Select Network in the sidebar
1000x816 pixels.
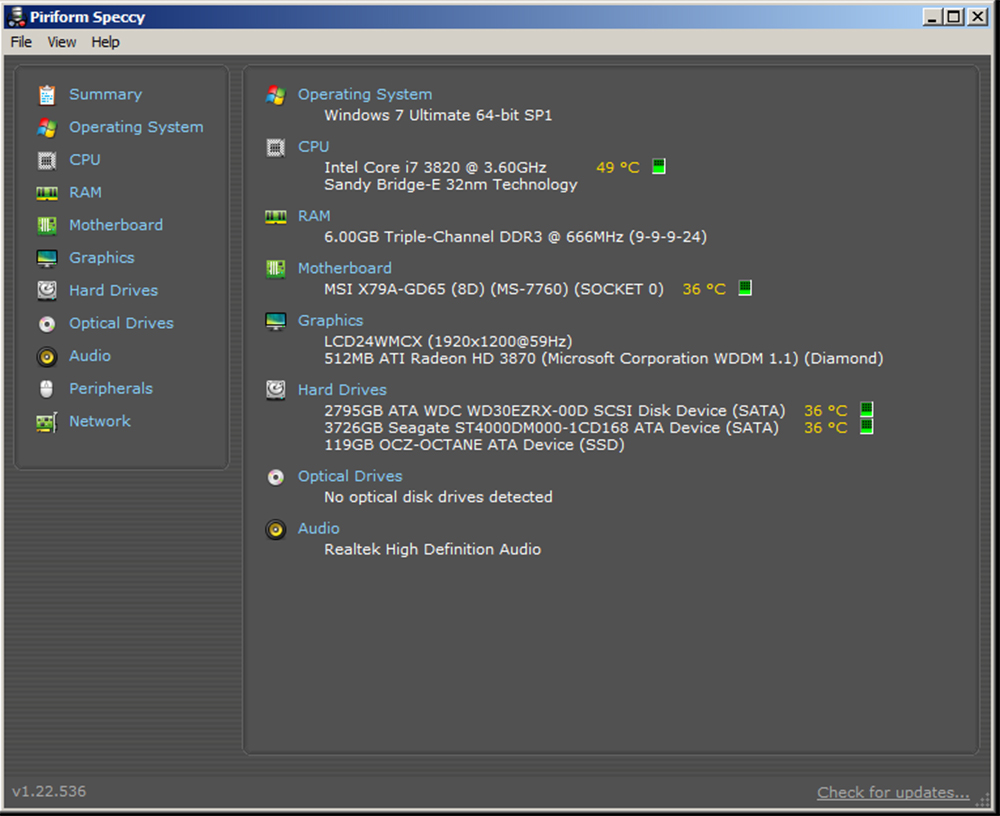click(x=100, y=421)
